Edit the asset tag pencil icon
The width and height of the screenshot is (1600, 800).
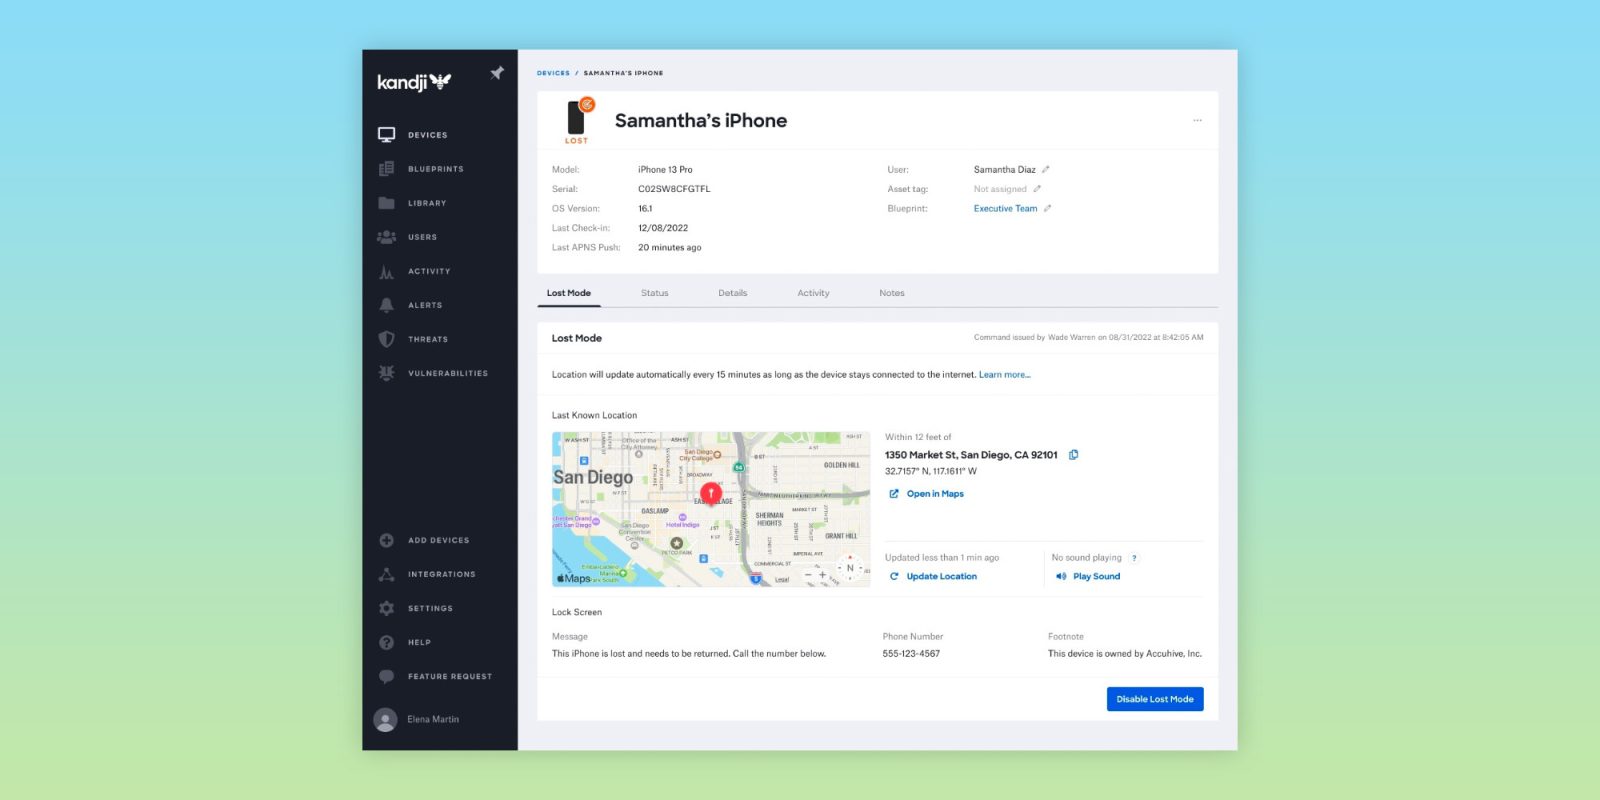[x=1037, y=189]
